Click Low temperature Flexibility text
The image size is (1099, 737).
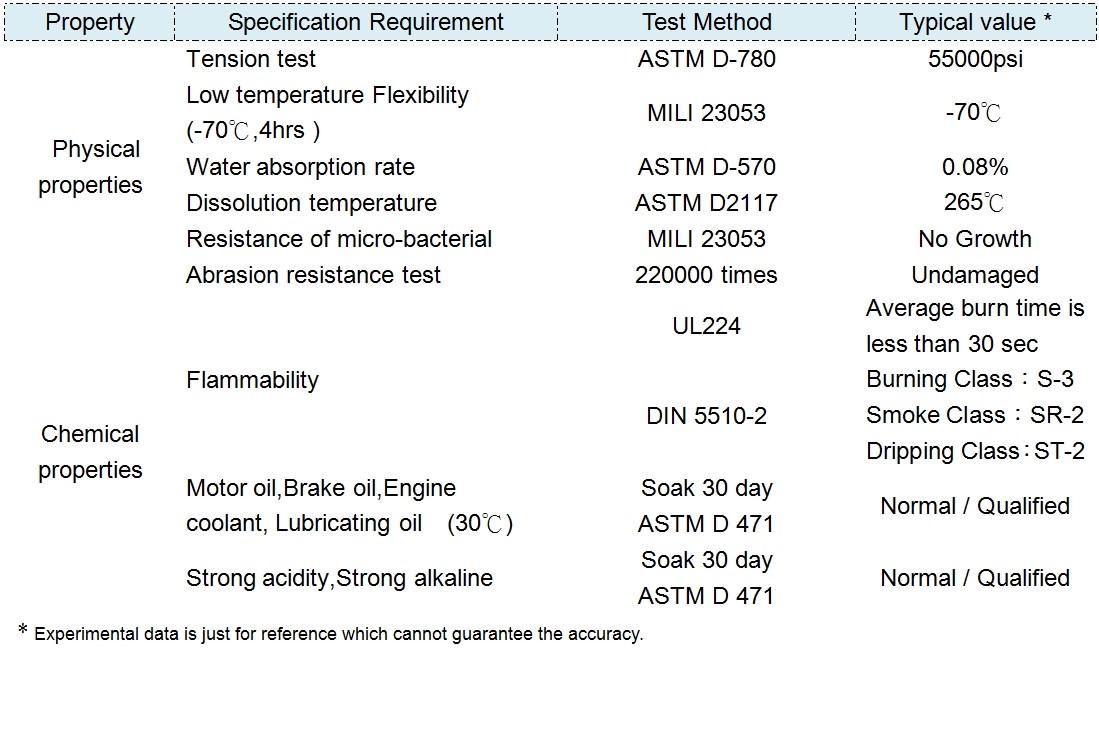click(327, 95)
